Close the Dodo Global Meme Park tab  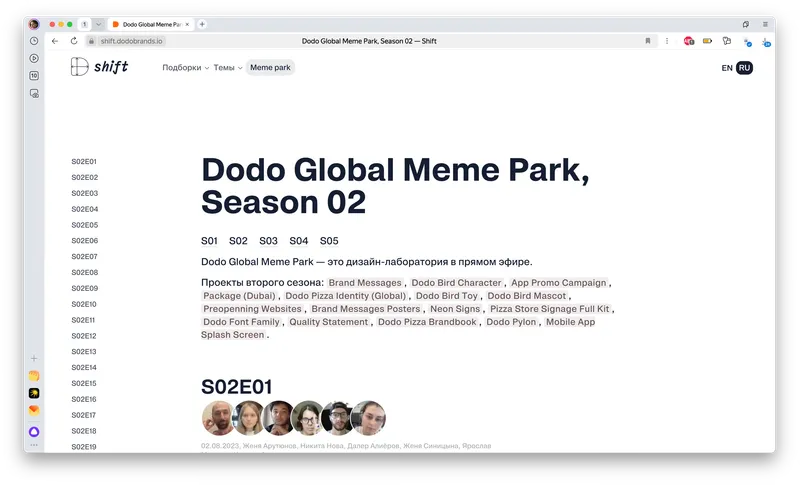click(x=187, y=24)
